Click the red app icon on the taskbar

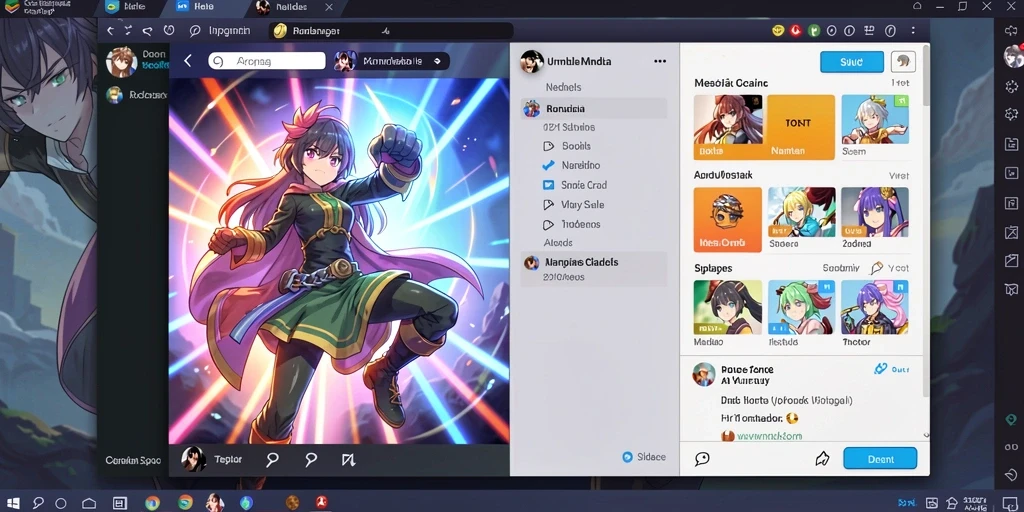coord(321,503)
